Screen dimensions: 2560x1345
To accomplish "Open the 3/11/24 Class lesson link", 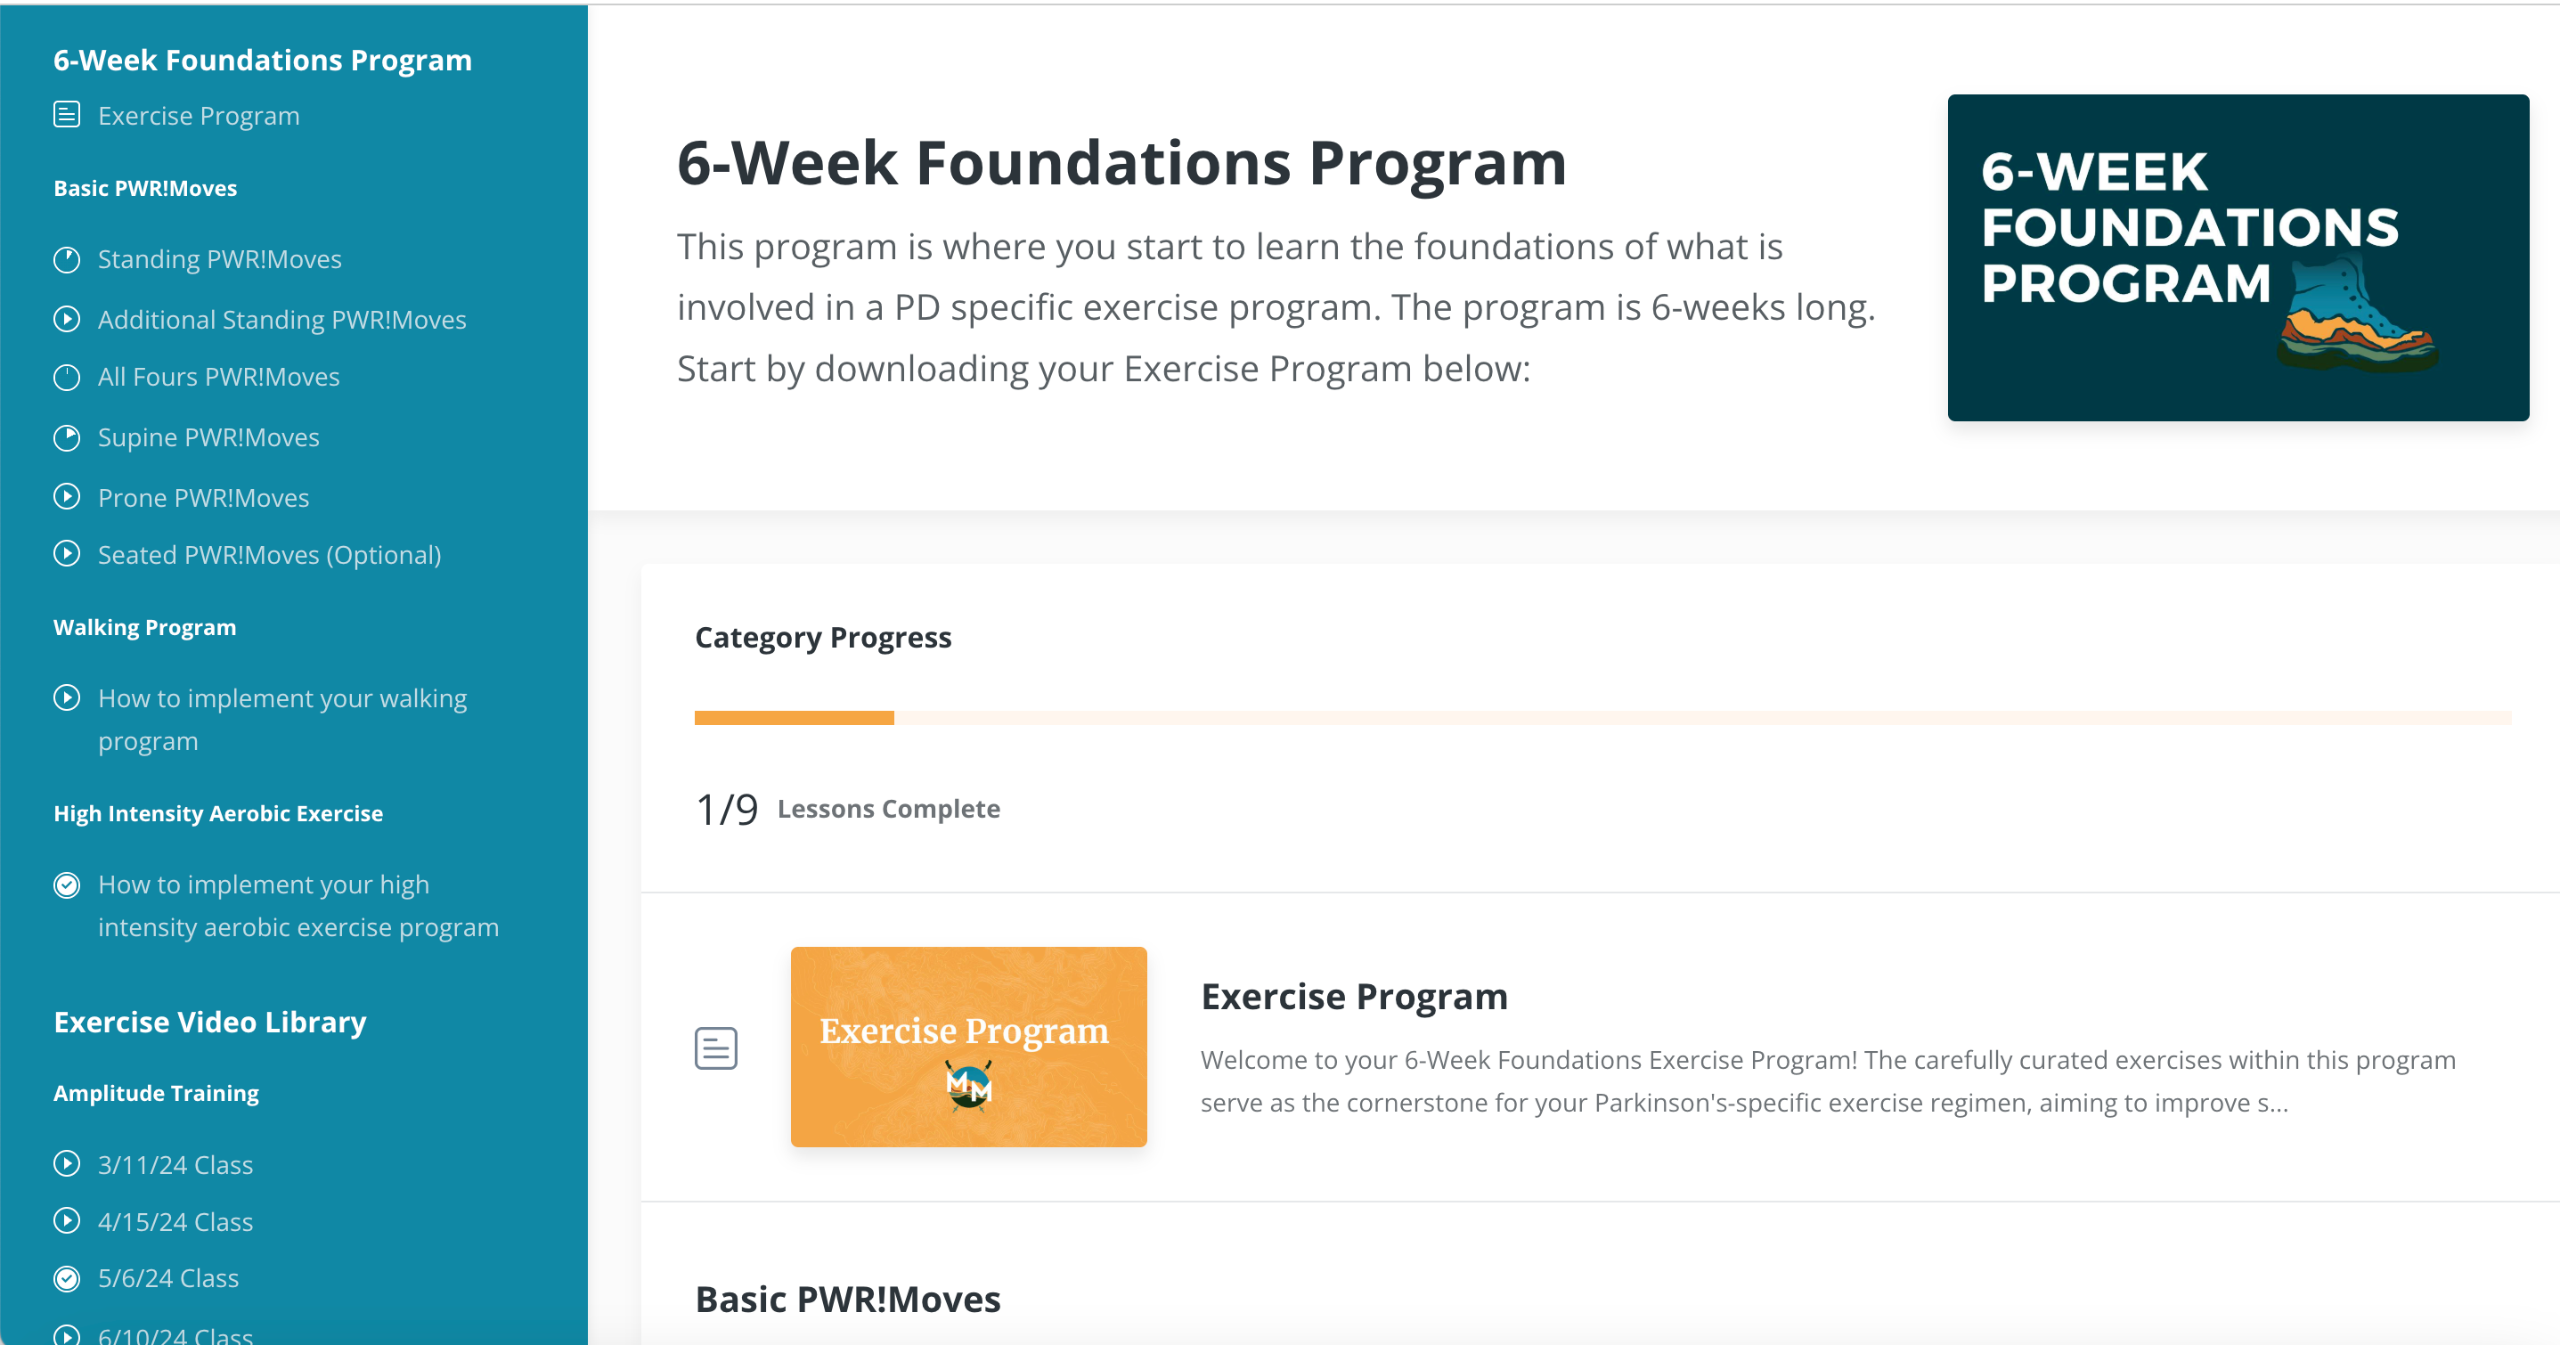I will (x=175, y=1165).
